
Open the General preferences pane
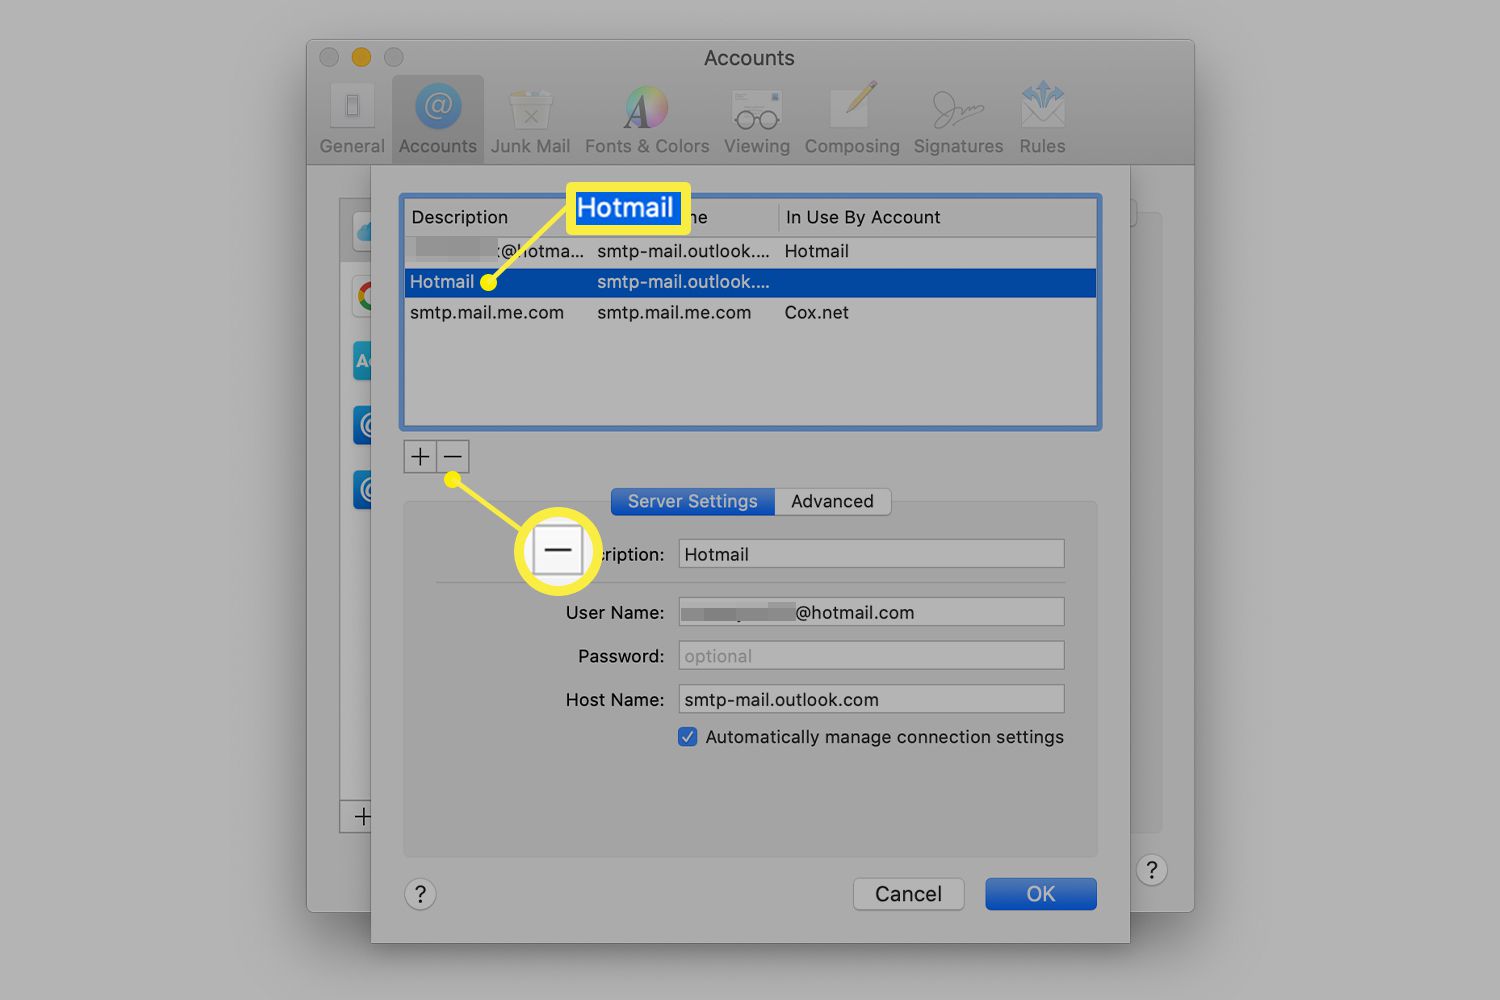pos(352,119)
